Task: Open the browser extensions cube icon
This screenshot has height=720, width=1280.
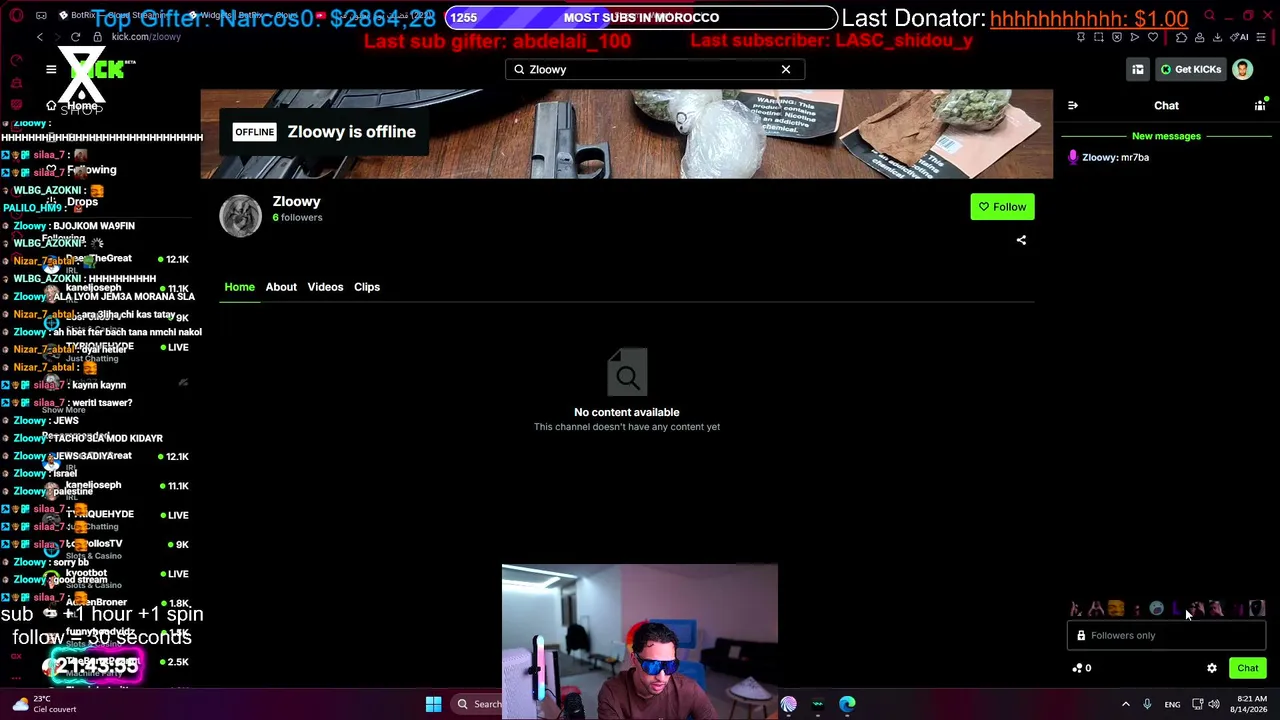Action: 1181,37
